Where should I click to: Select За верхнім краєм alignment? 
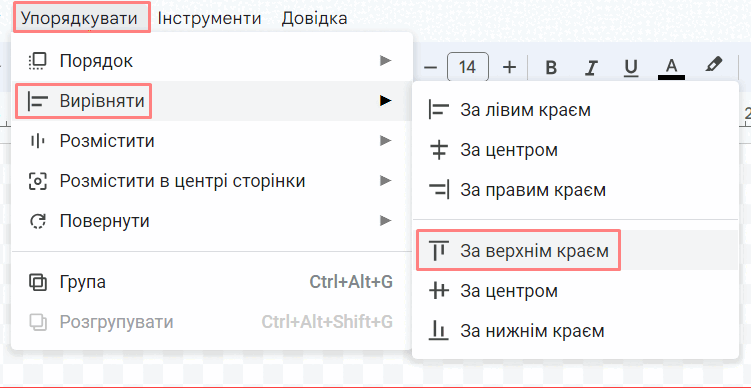575,250
